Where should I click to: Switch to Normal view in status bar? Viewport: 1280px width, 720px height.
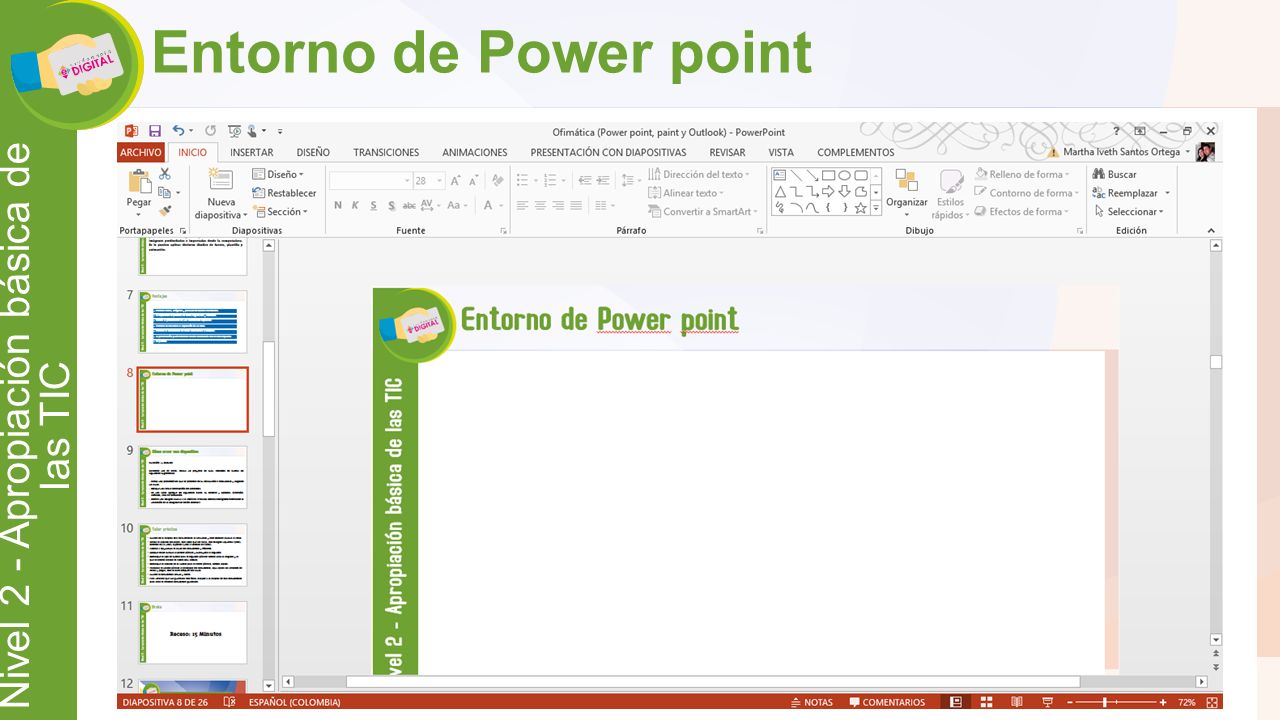956,702
